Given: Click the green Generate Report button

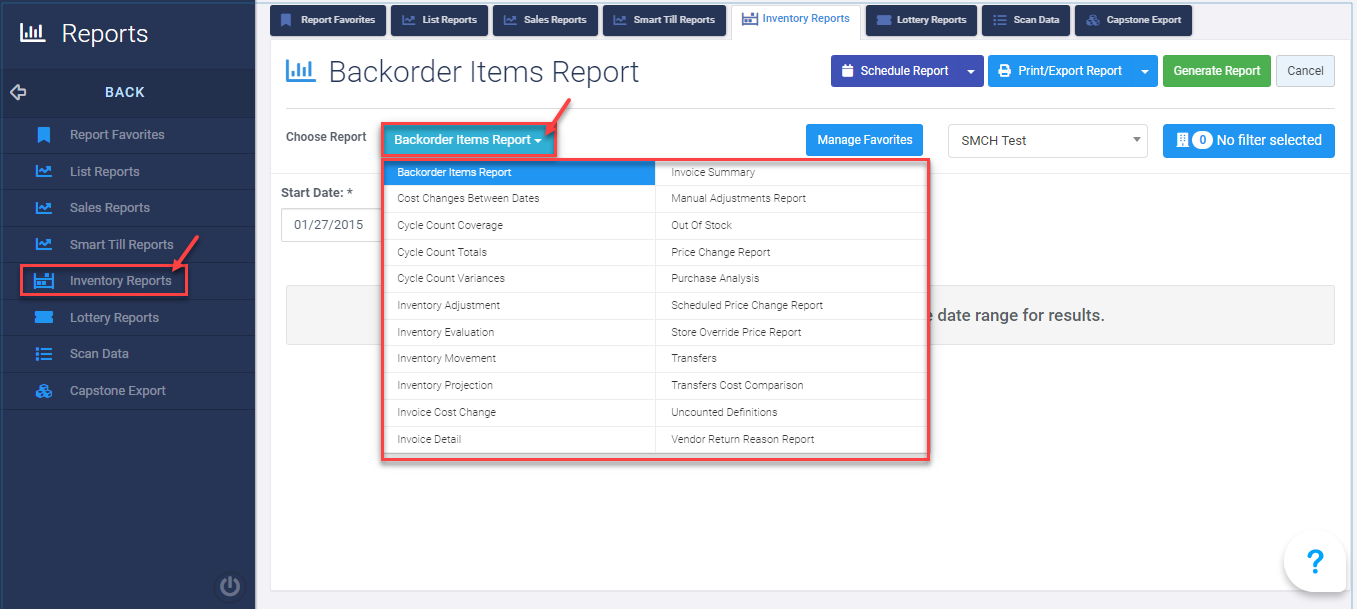Looking at the screenshot, I should click(1216, 71).
